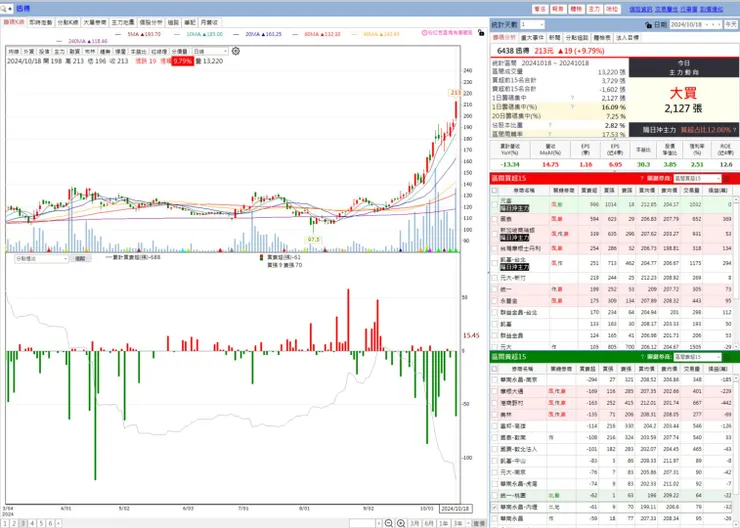Uncheck the 華南永昌-內湖 checkbox
Viewport: 740px width, 528px height.
pos(495,507)
